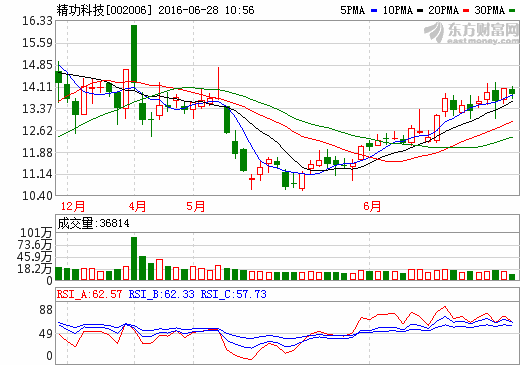Click the 4月 date axis marker
This screenshot has height=365, width=520.
tap(137, 206)
